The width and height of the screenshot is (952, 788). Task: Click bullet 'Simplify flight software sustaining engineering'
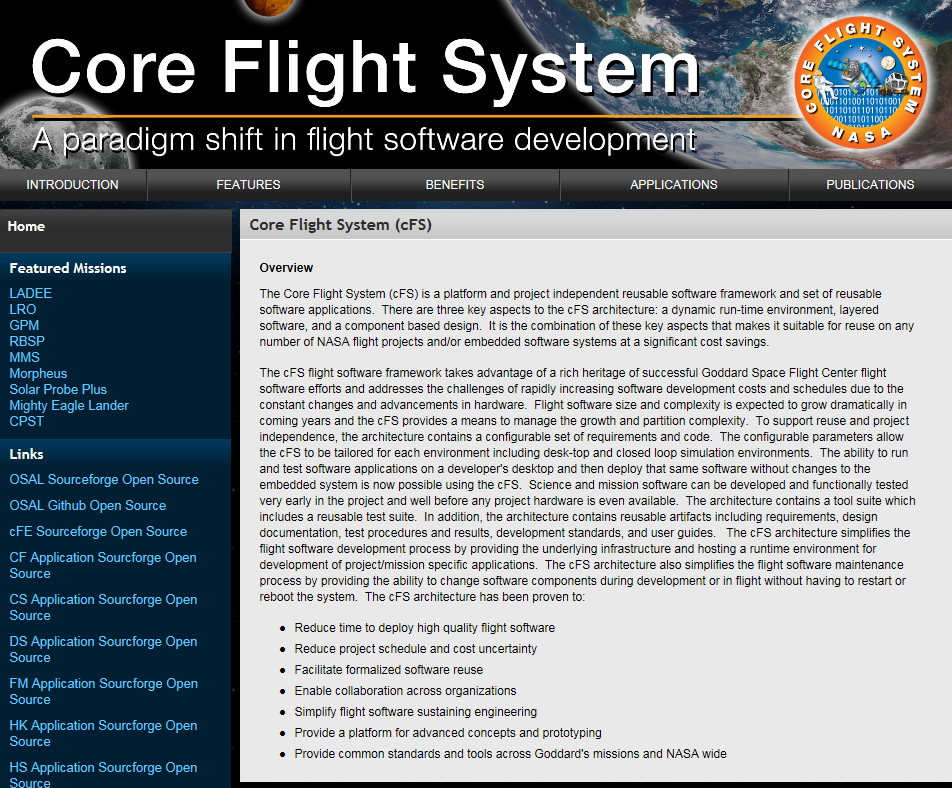point(416,712)
